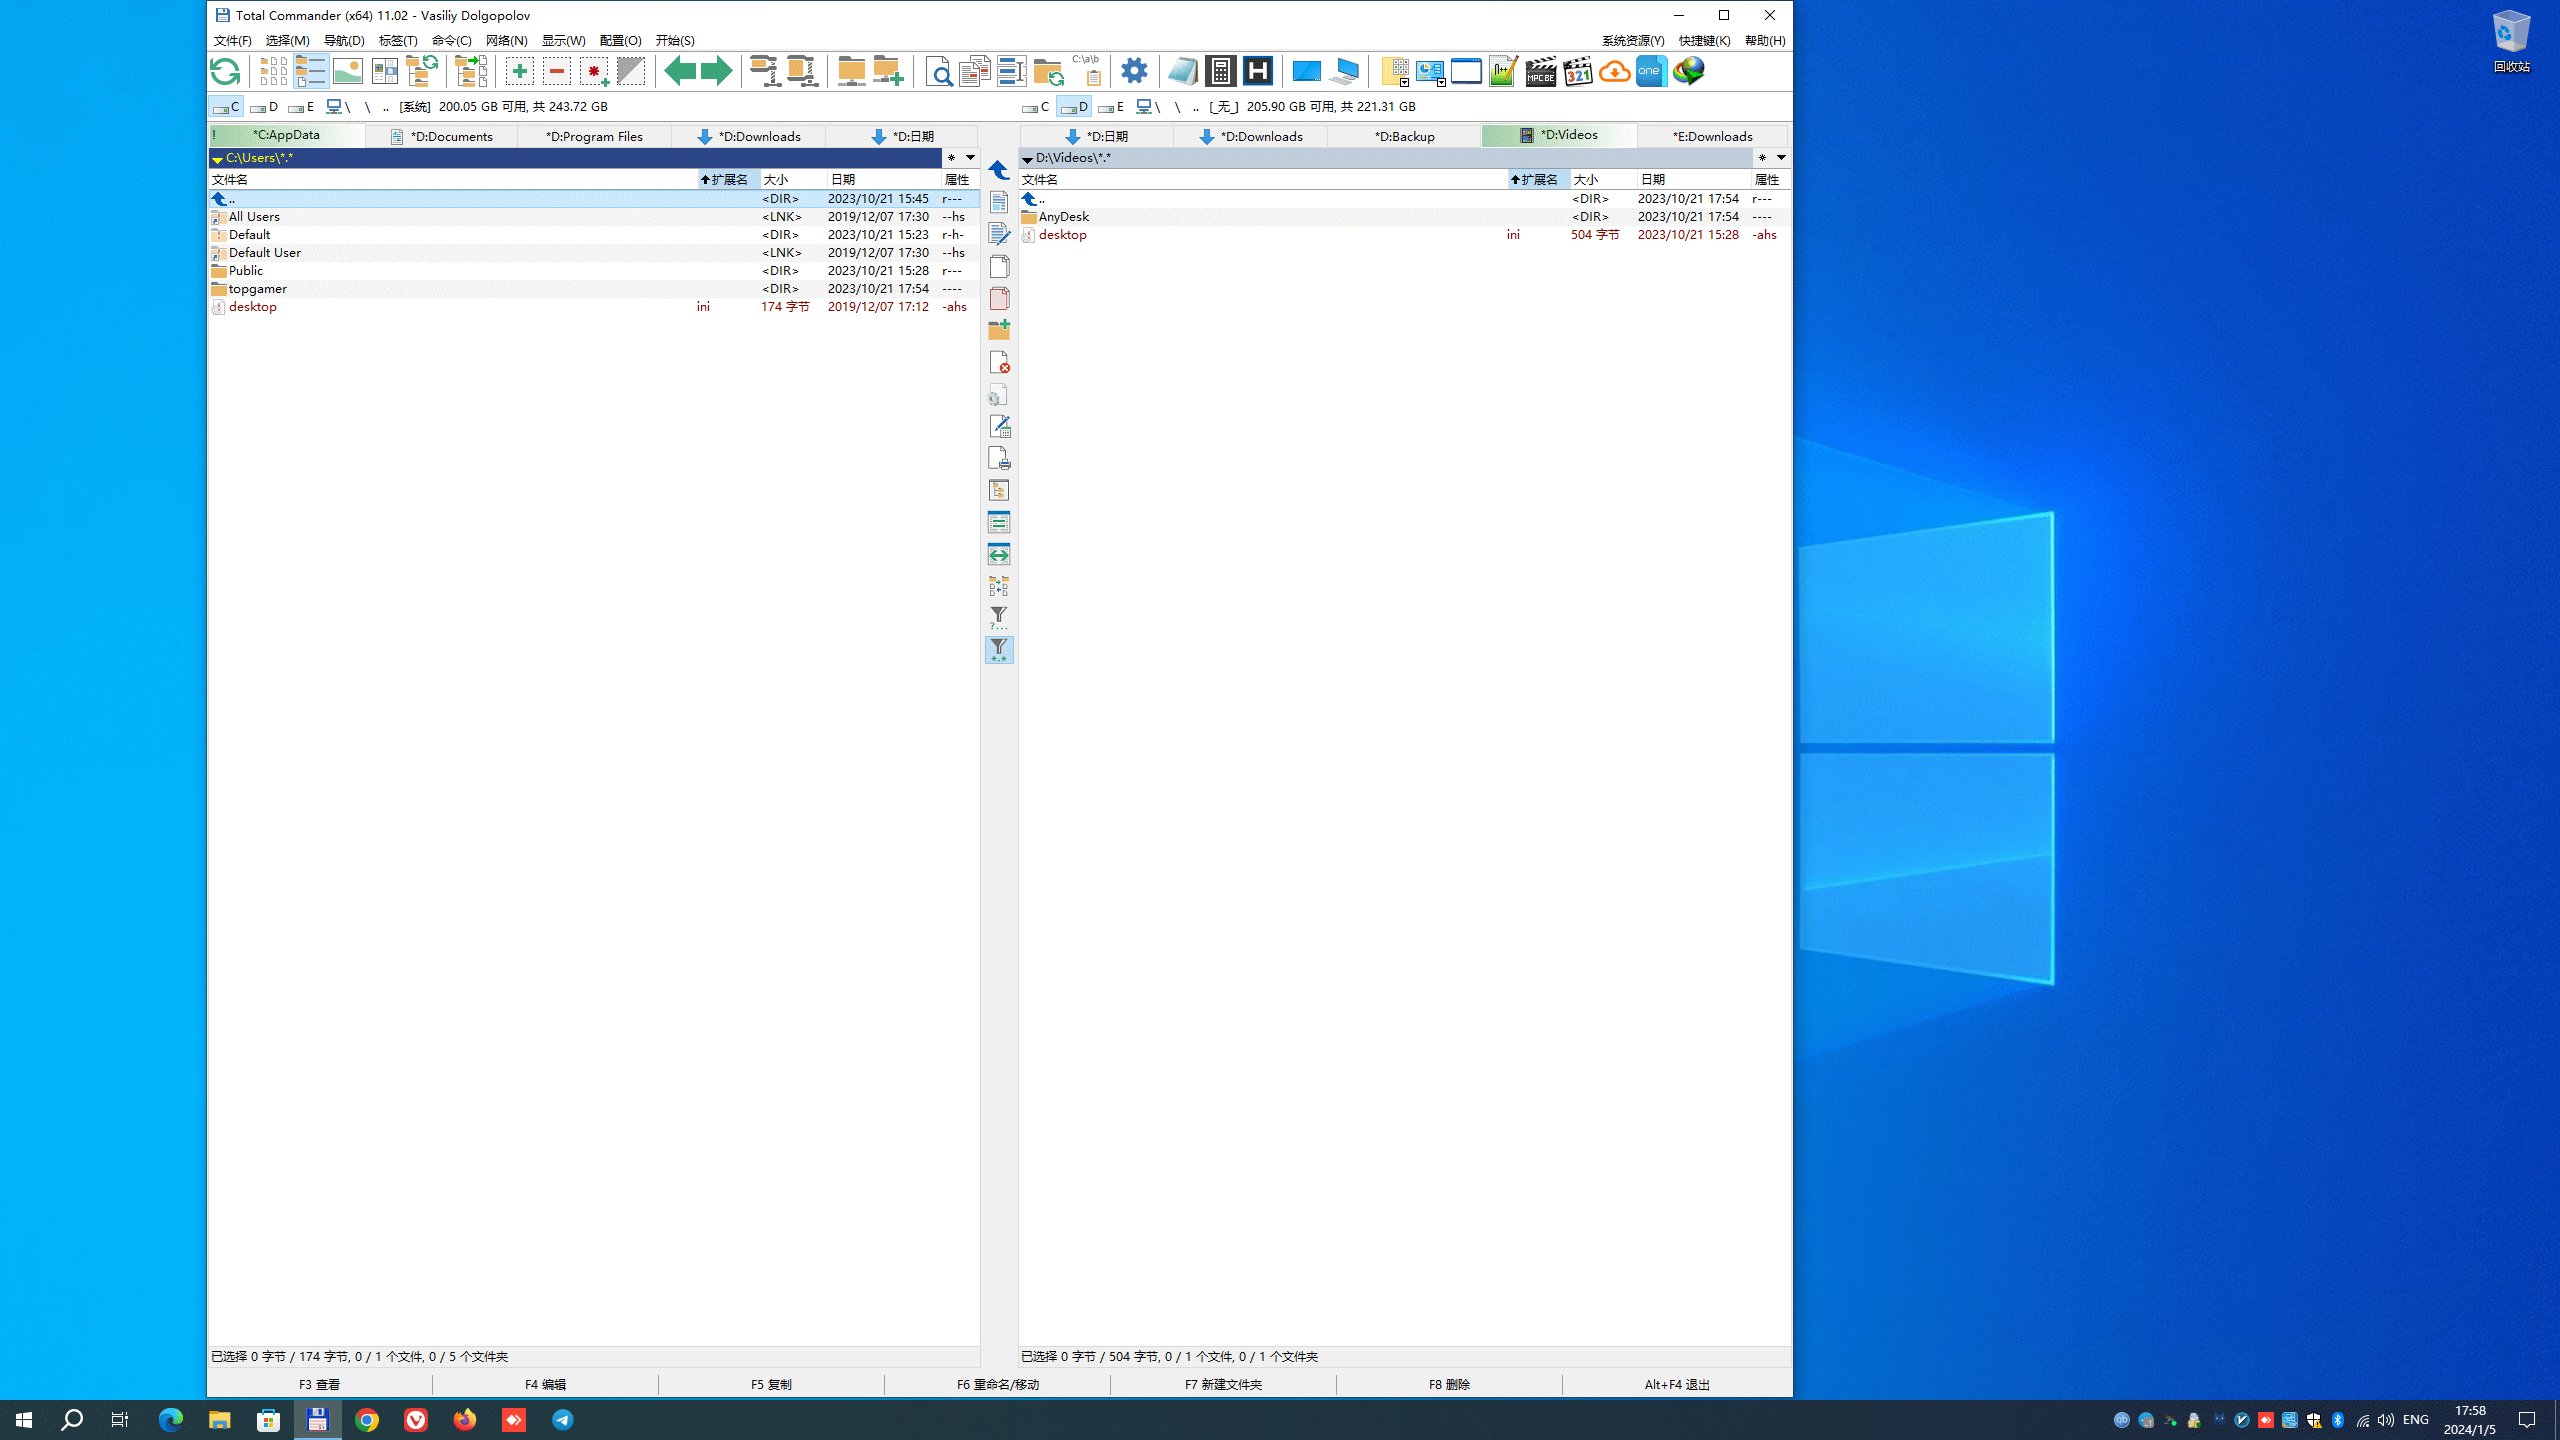This screenshot has width=2560, height=1440.
Task: Click F3 查看 button
Action: pyautogui.click(x=320, y=1385)
